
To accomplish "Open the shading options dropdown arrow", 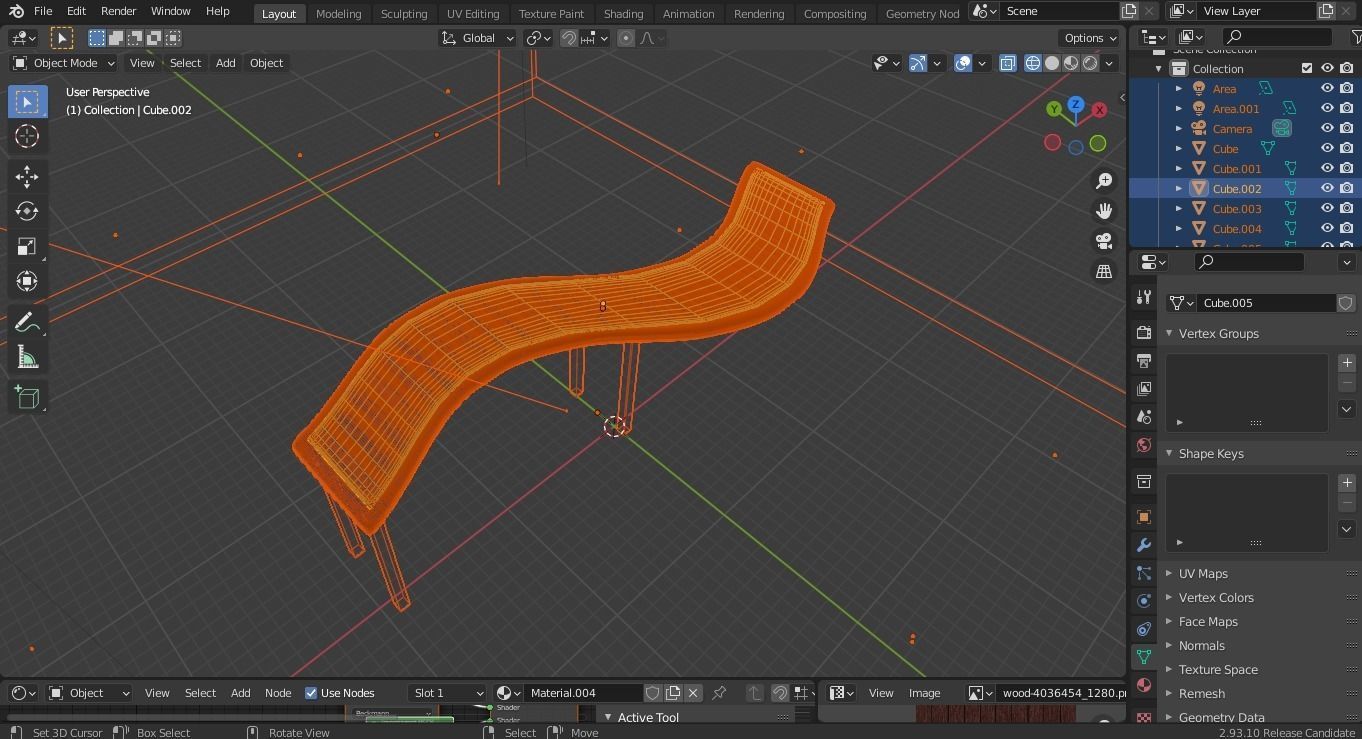I will [x=1111, y=63].
